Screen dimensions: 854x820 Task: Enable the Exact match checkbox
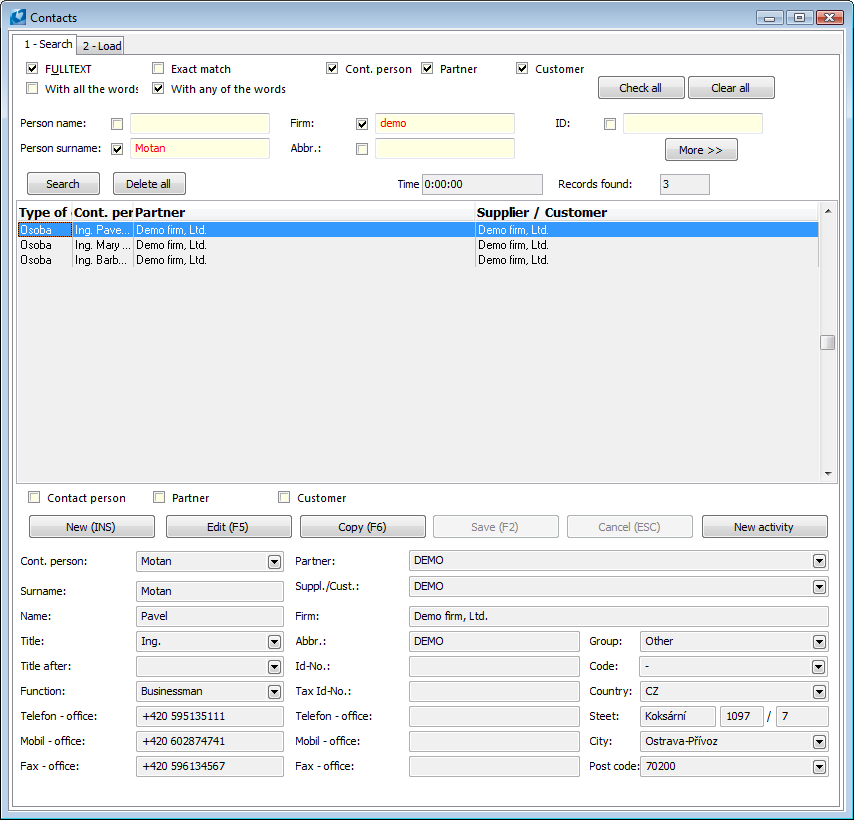coord(158,69)
